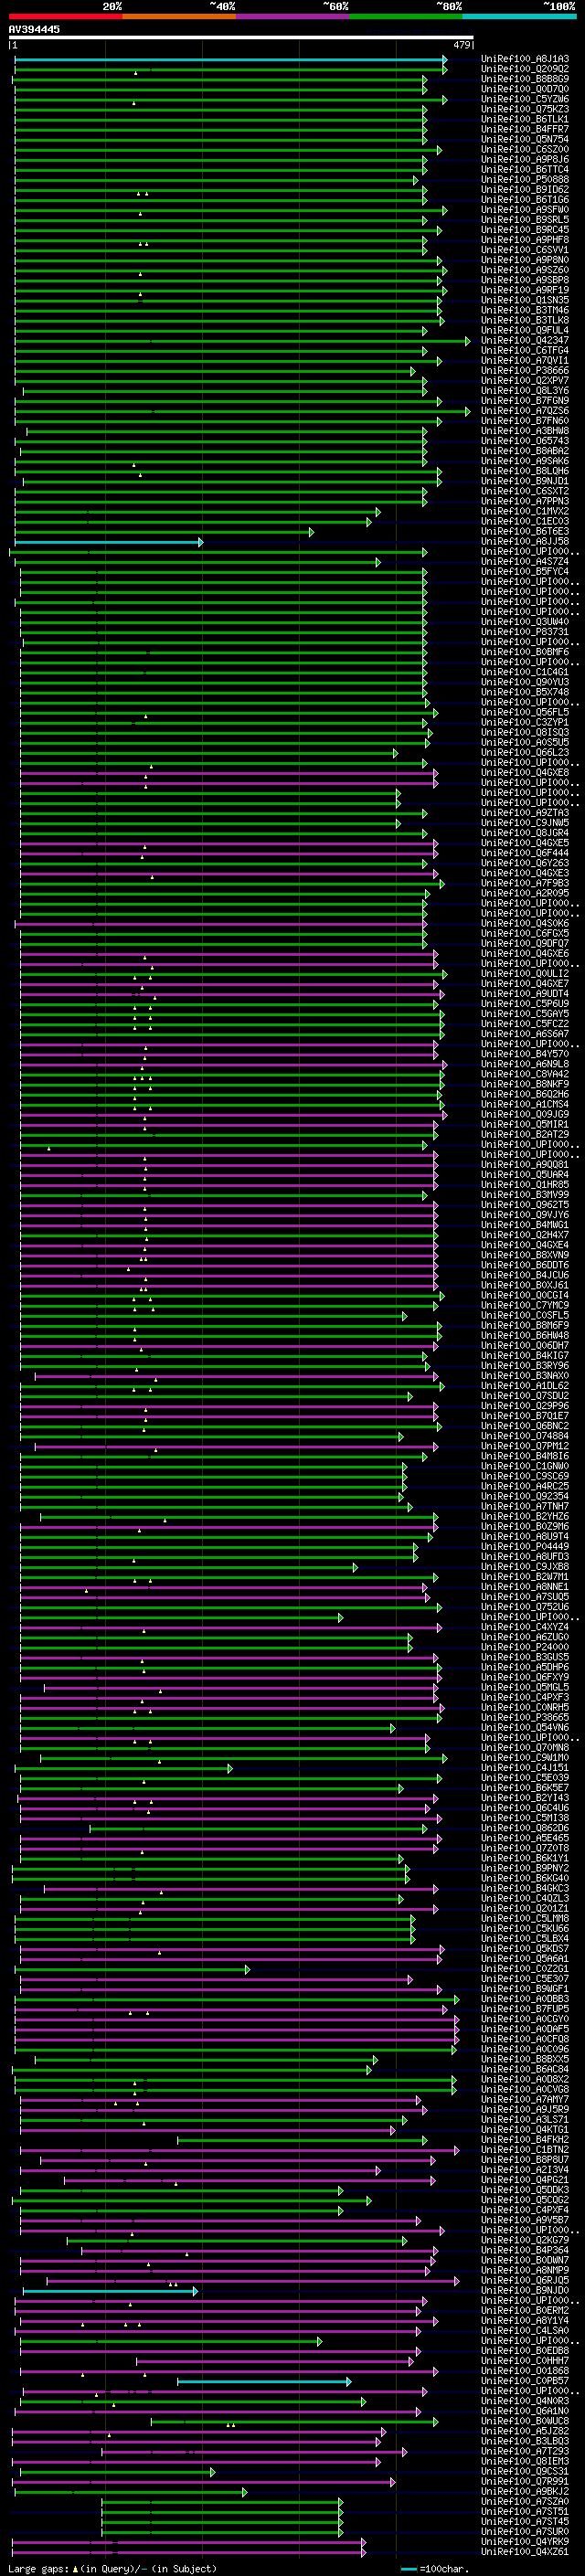This screenshot has width=585, height=2576.
Task: Open hit UniRef100_B9NJD1
Action: point(525,481)
